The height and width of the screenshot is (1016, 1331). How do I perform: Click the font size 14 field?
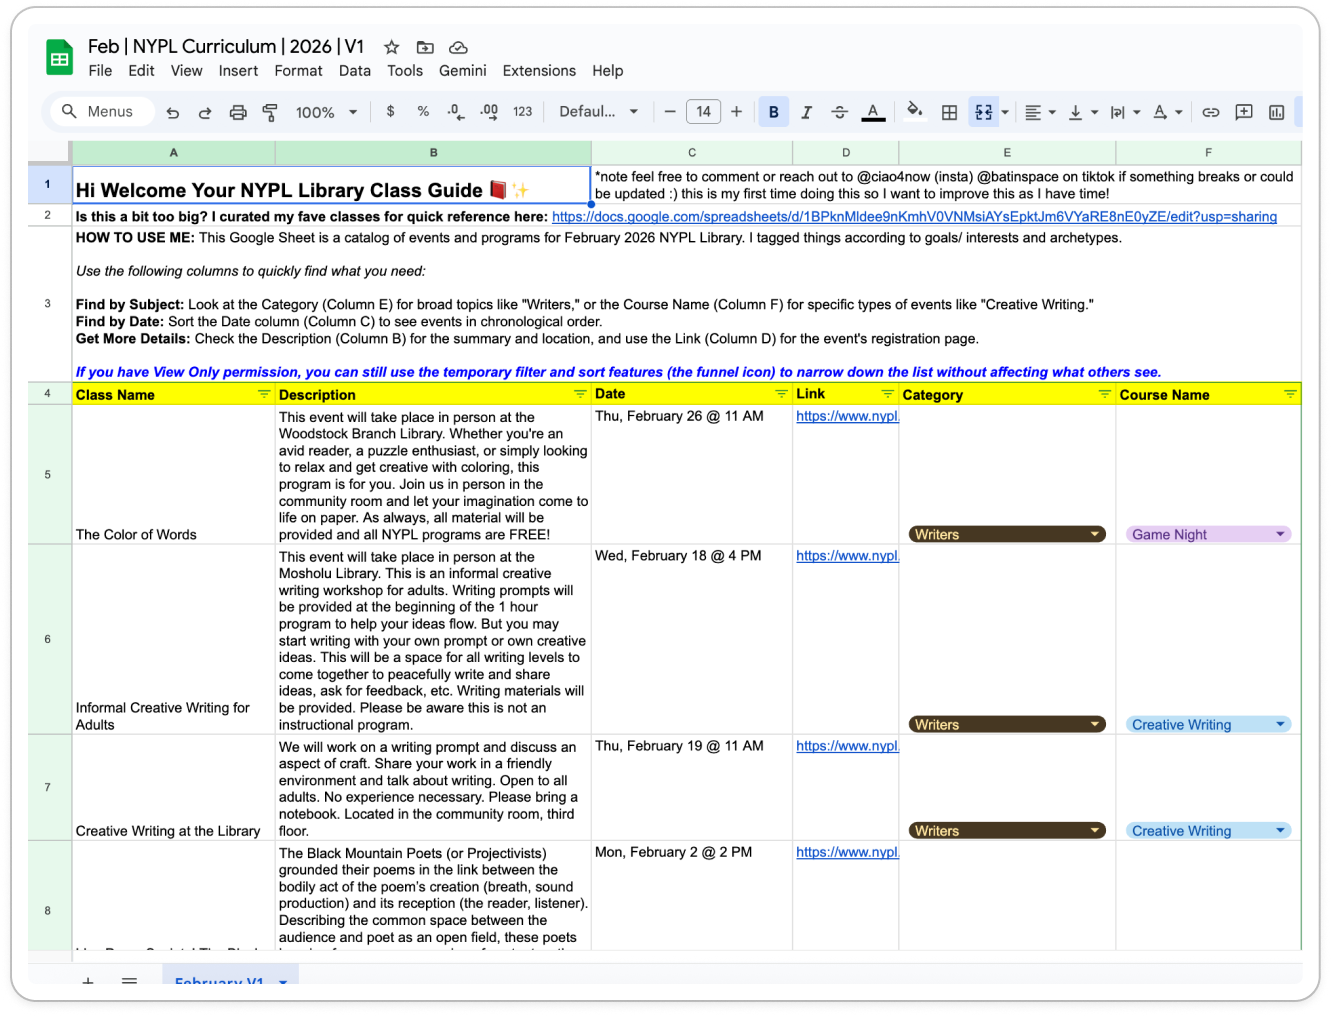(703, 112)
